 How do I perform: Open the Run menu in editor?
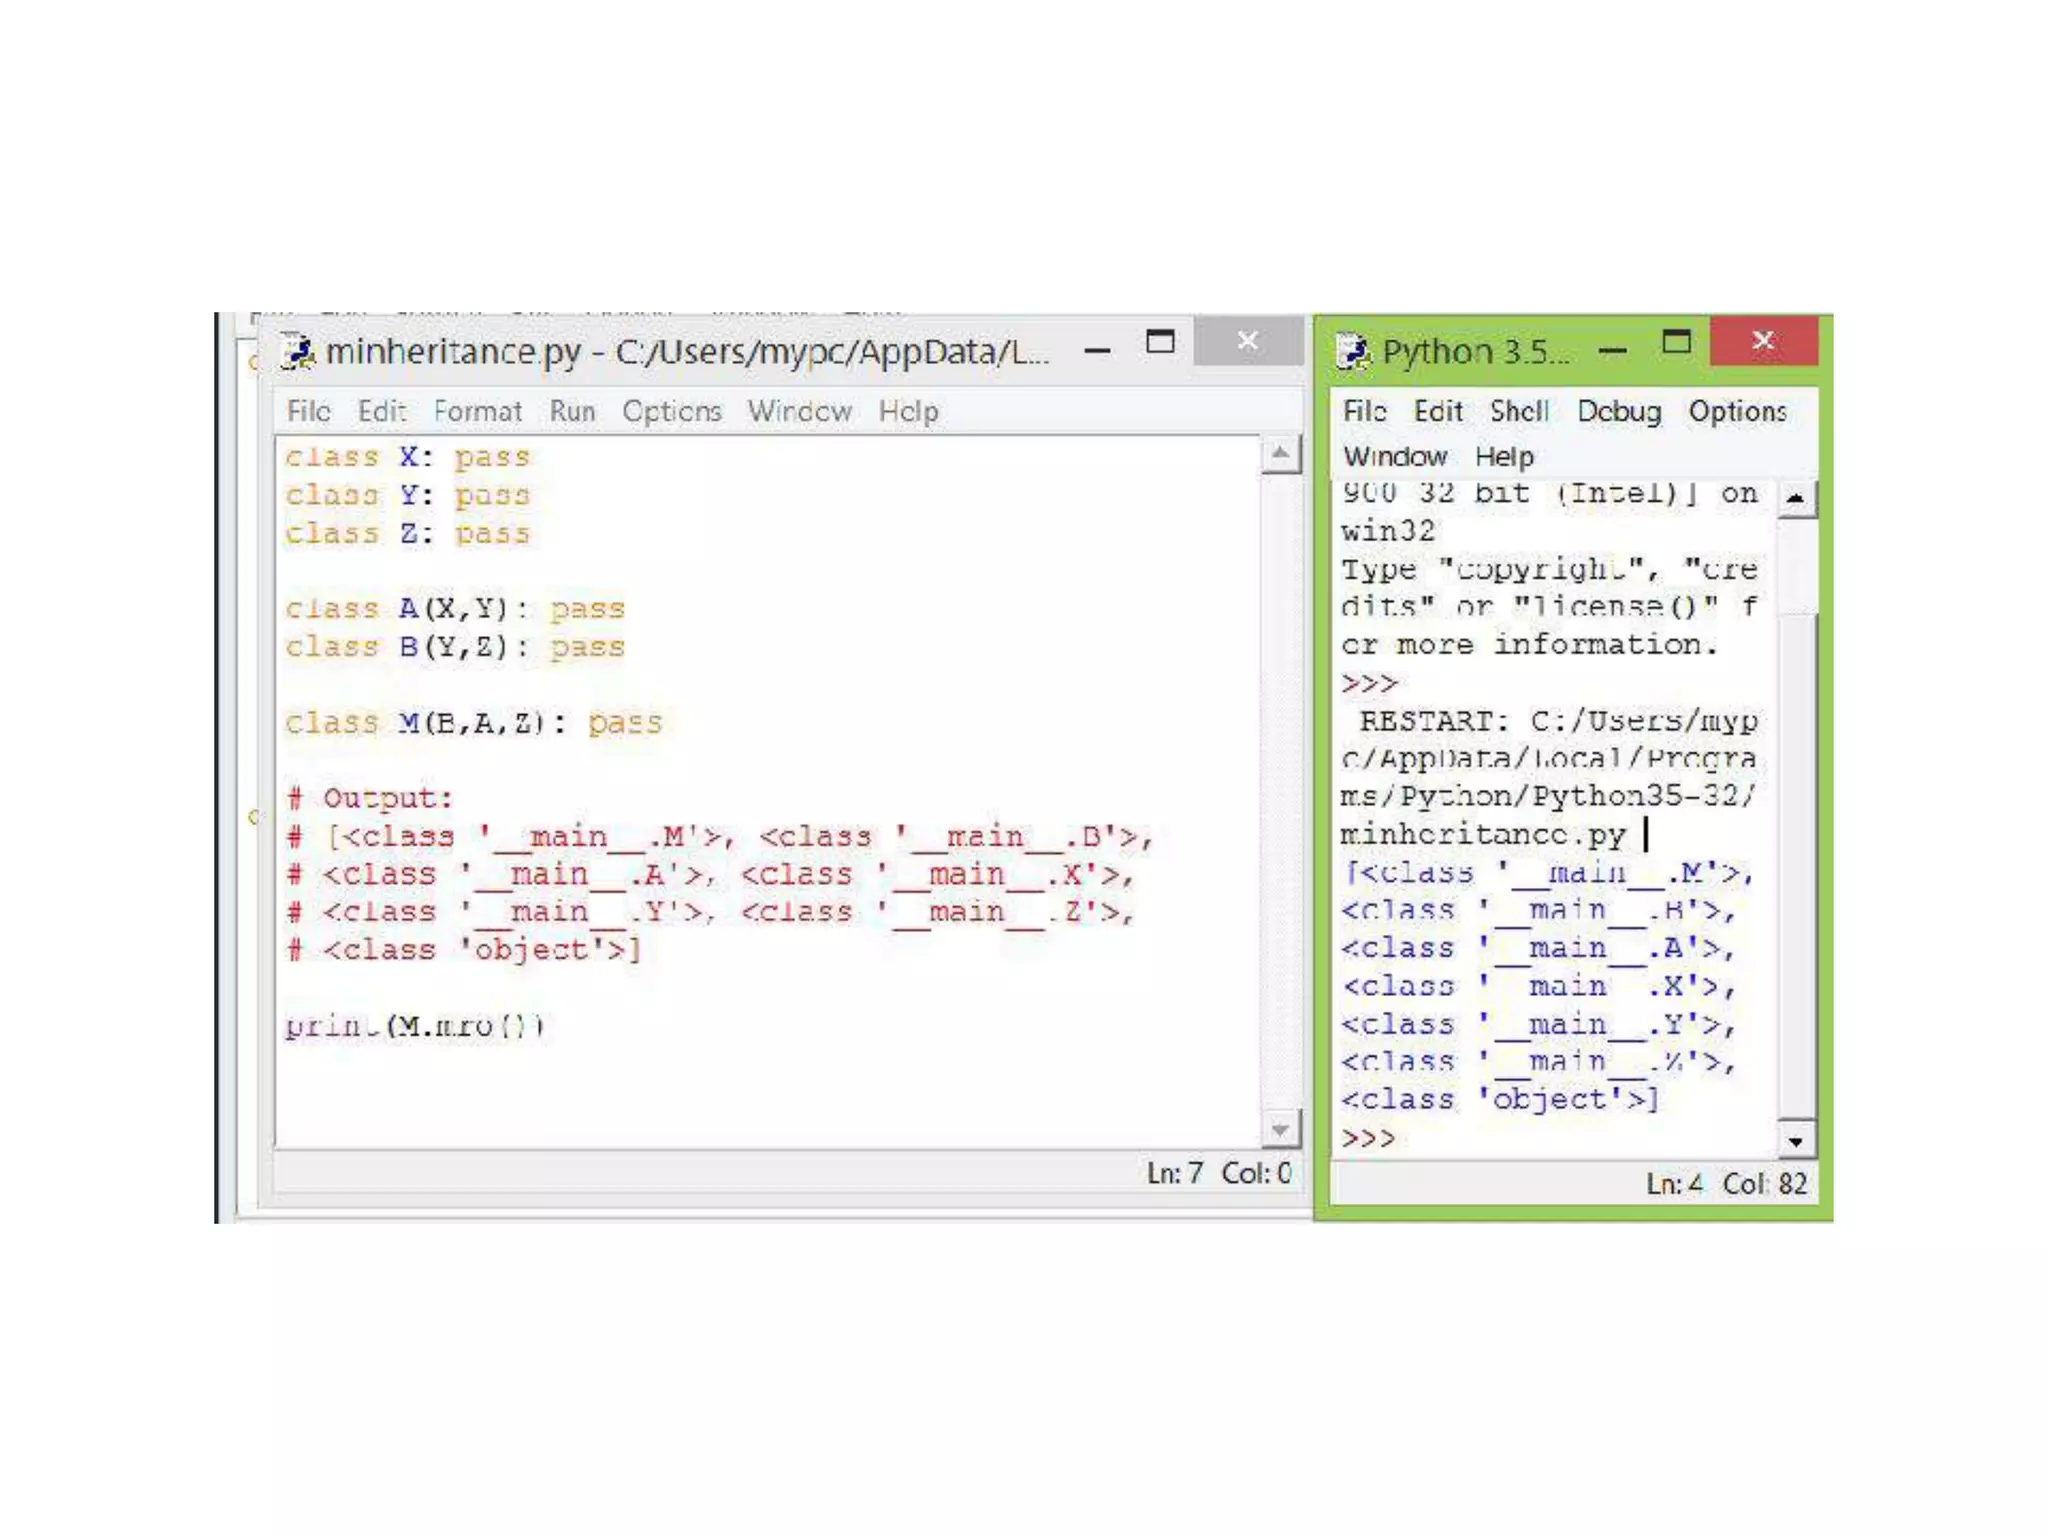click(x=572, y=411)
